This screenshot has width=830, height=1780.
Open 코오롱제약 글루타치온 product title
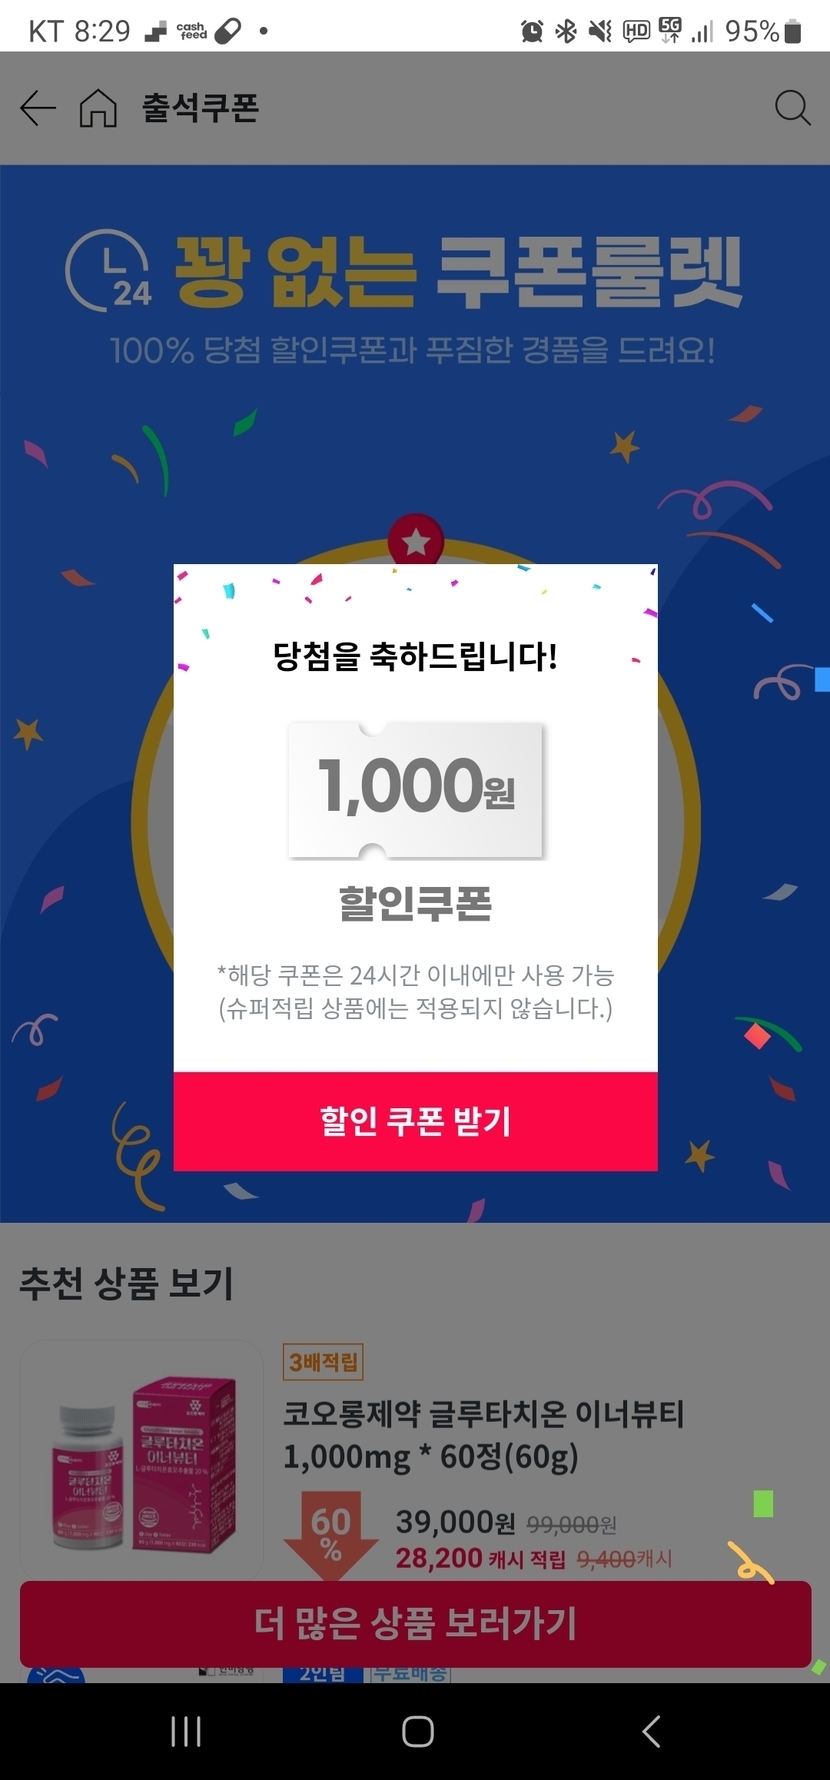483,1435
